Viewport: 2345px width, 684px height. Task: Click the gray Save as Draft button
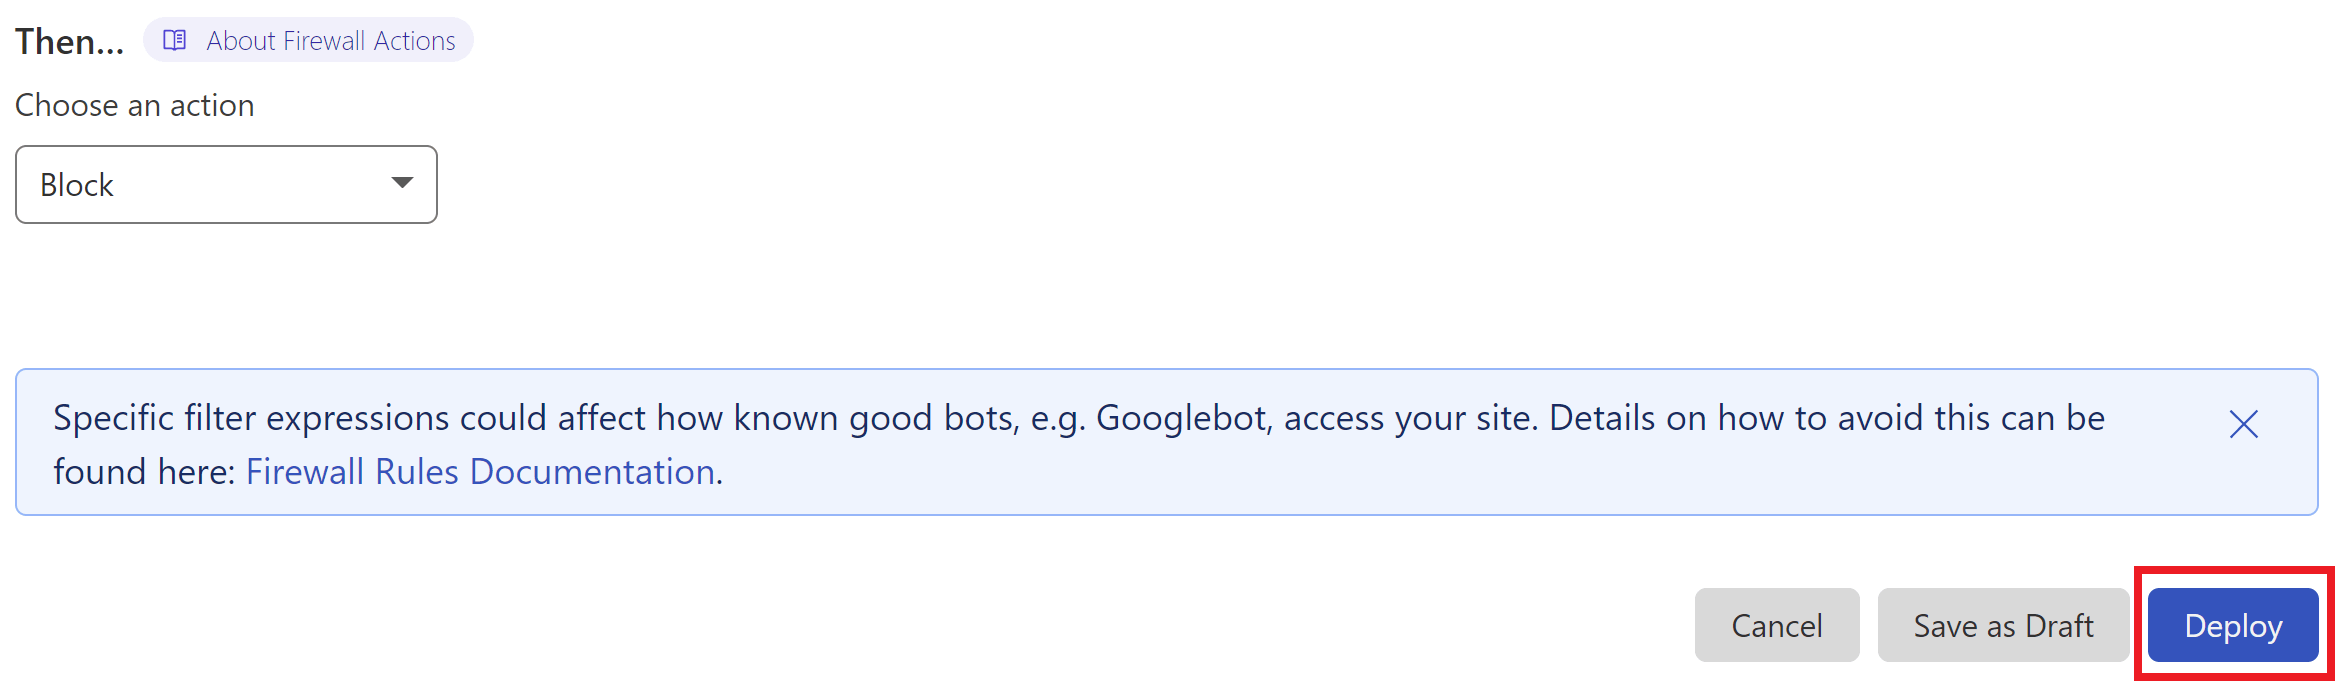pos(2003,625)
